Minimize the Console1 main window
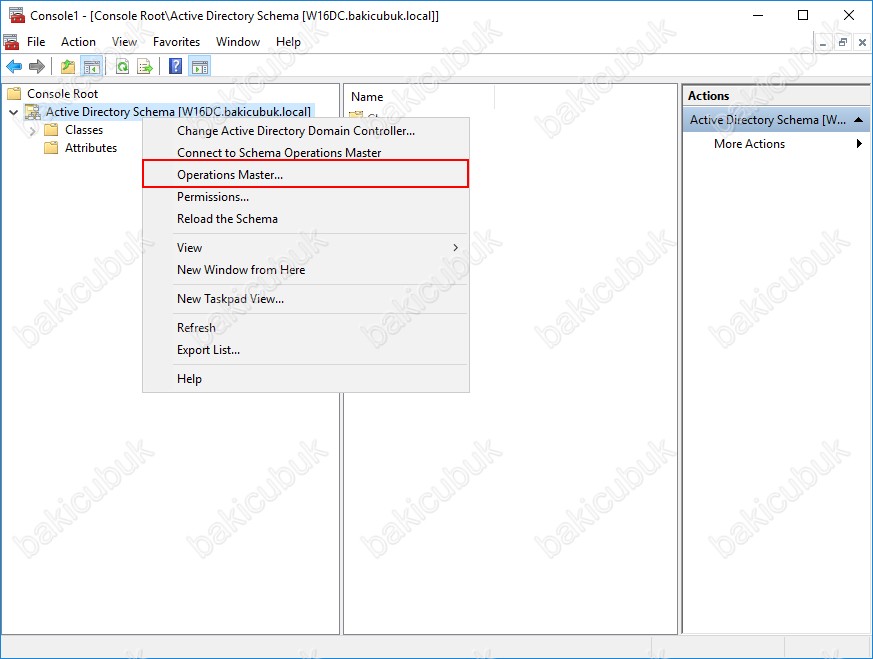 (758, 15)
